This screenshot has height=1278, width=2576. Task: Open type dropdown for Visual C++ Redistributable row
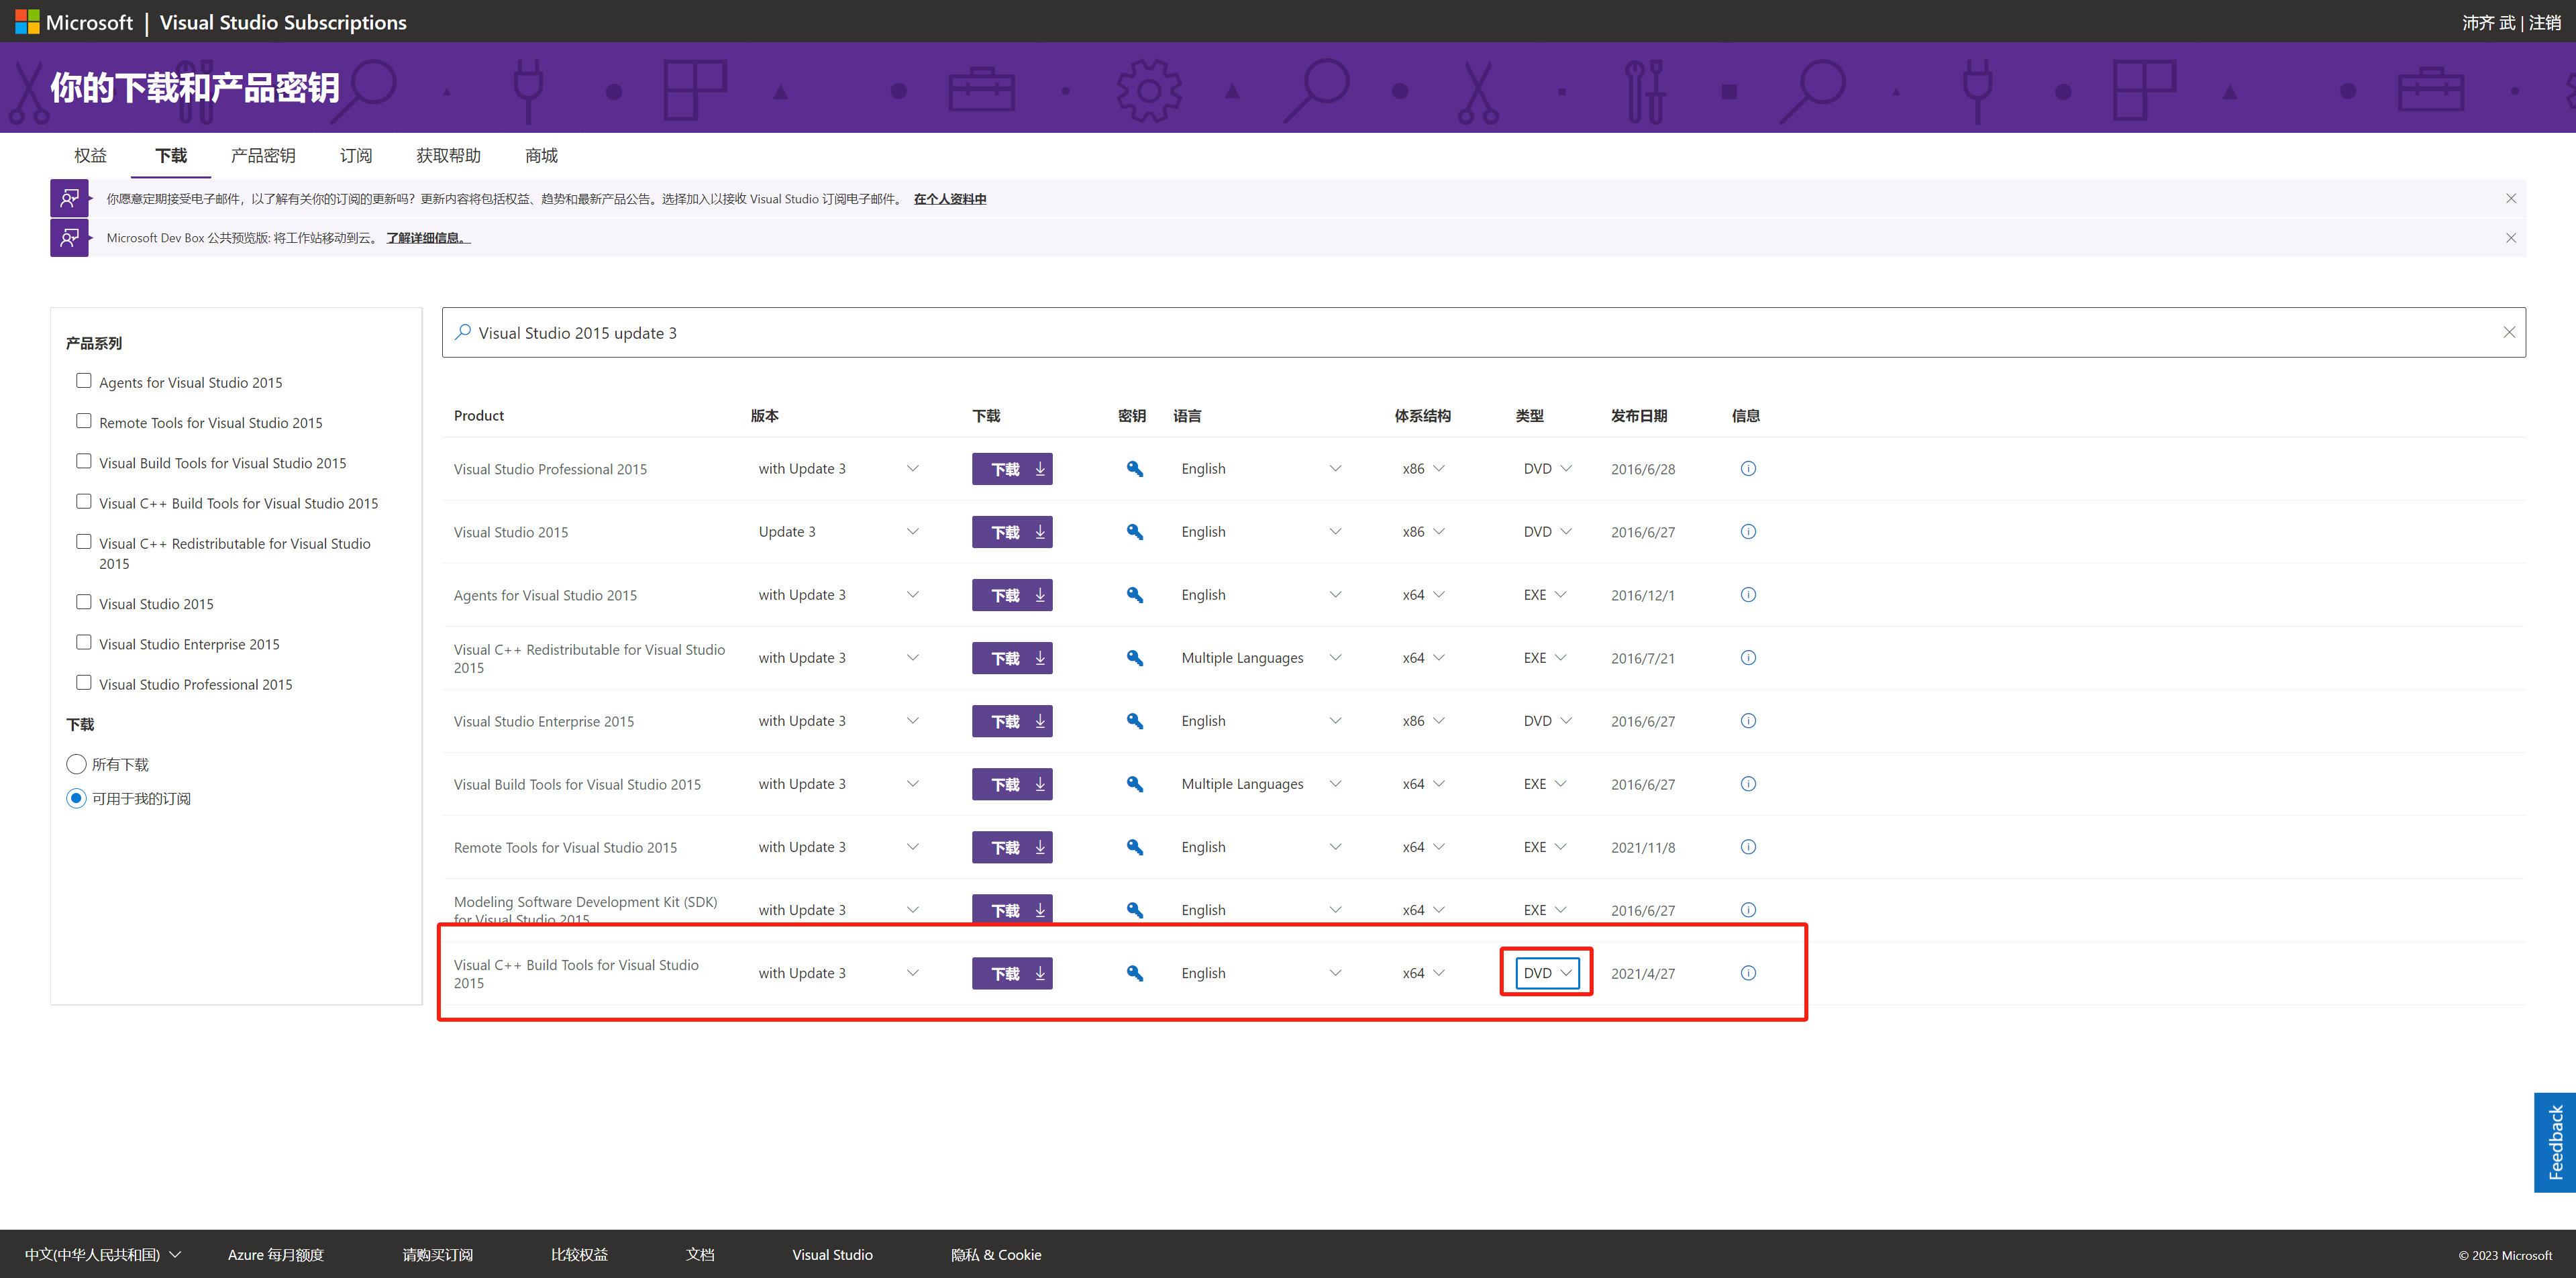tap(1545, 658)
